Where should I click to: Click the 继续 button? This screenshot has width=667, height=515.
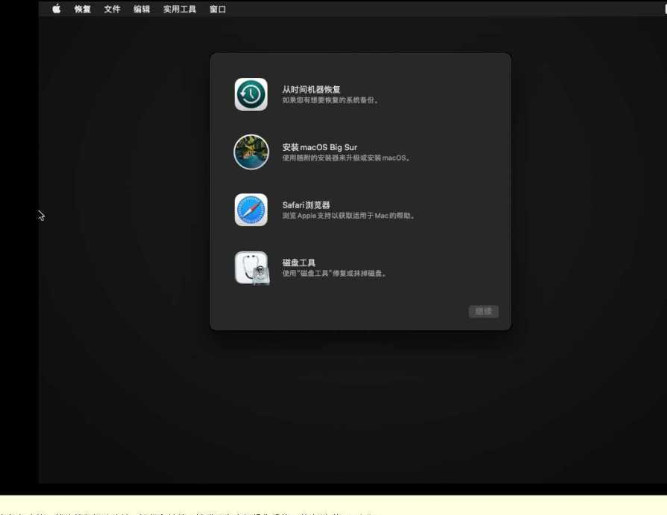tap(484, 311)
